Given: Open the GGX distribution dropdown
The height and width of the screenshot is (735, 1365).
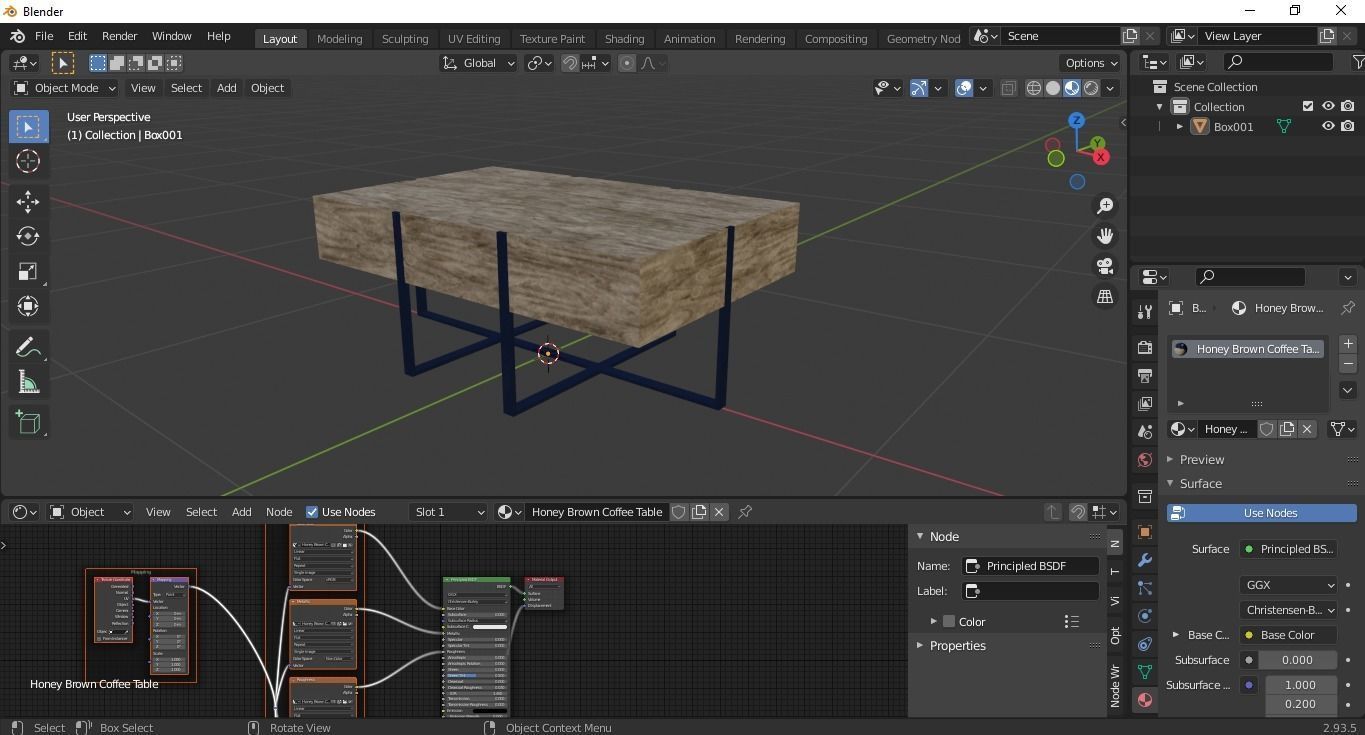Looking at the screenshot, I should [1288, 585].
